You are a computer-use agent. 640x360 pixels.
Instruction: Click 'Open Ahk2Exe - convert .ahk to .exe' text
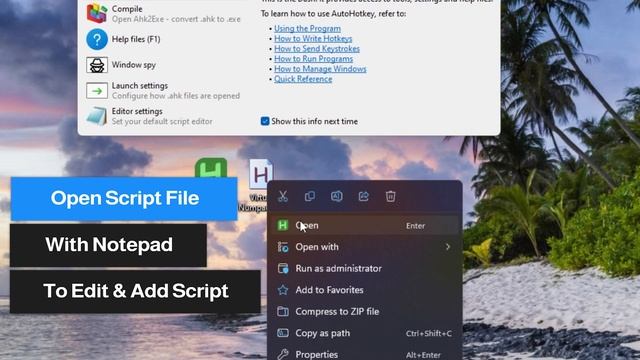tap(176, 19)
